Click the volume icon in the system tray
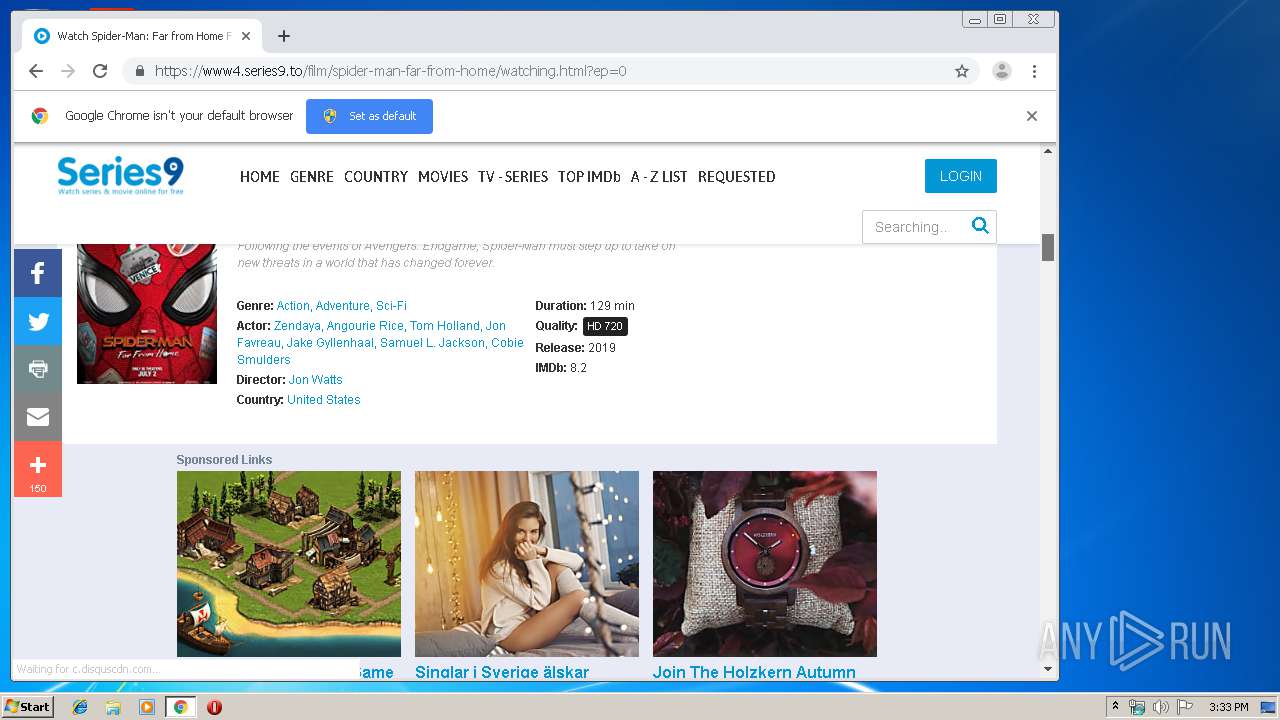 [1160, 707]
